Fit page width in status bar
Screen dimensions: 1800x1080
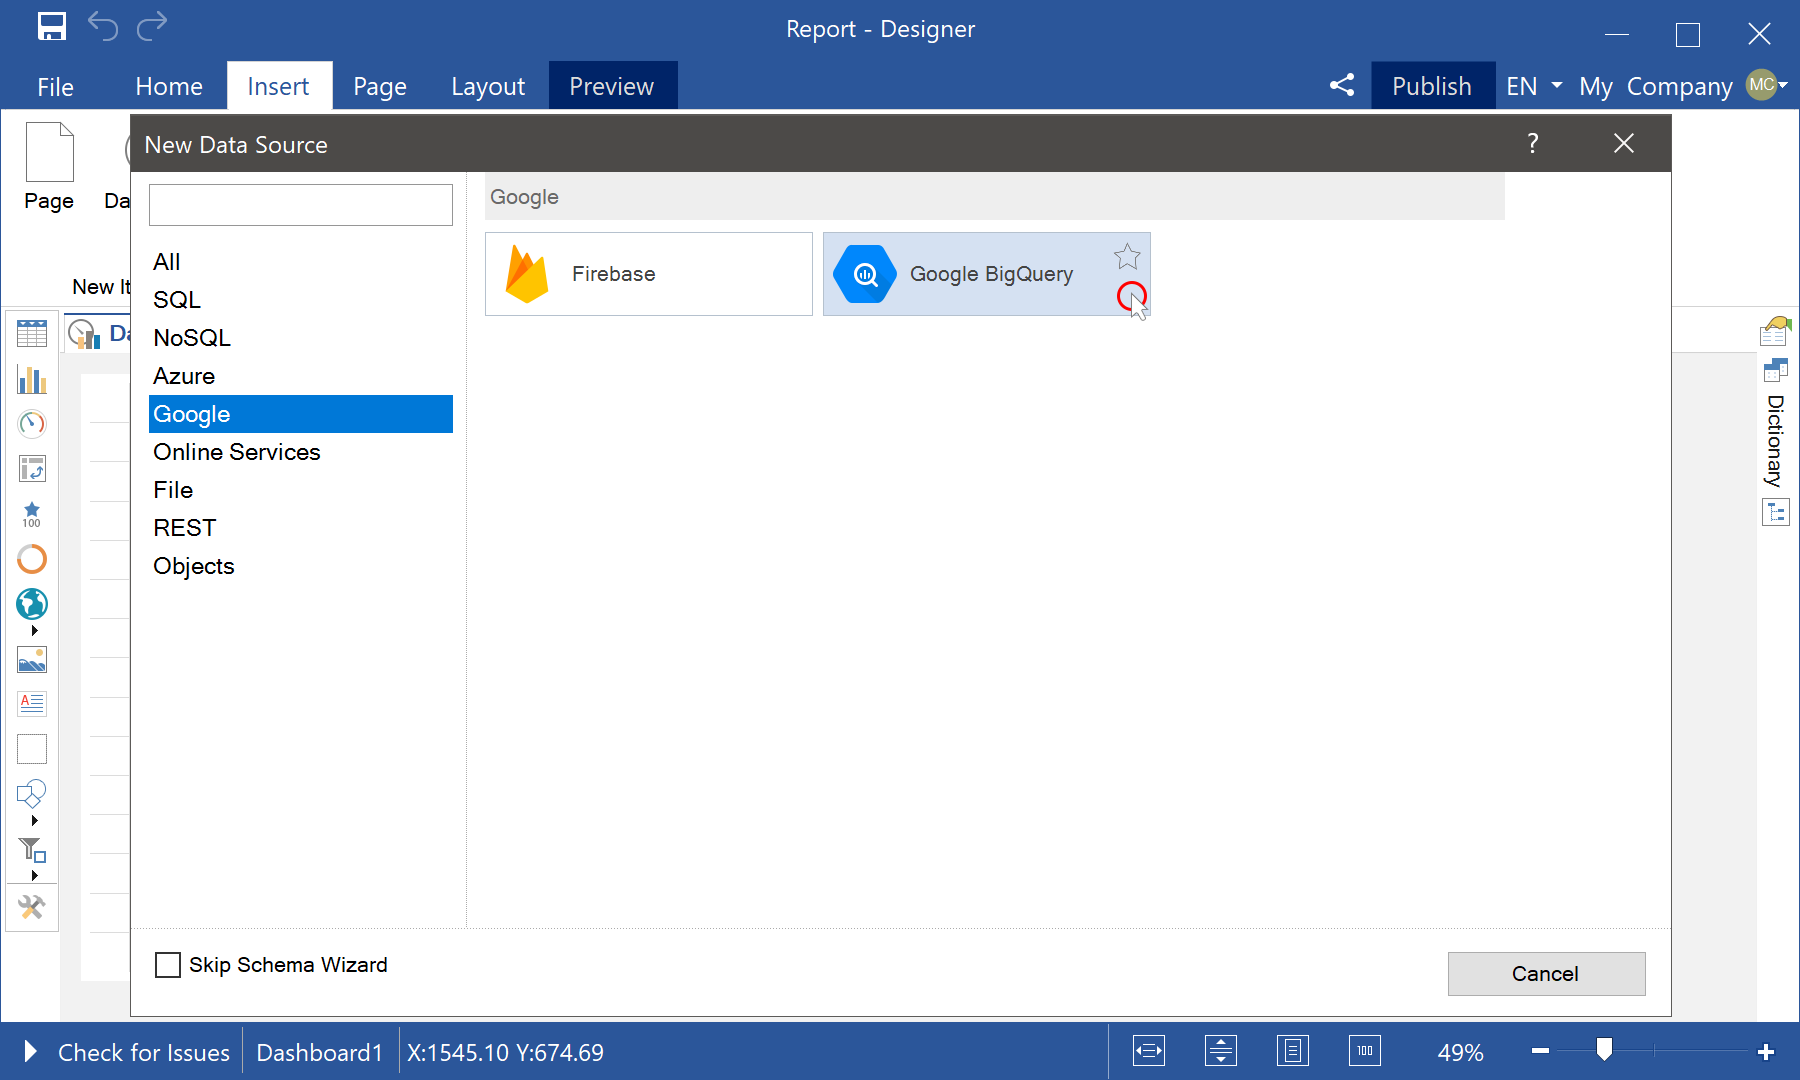click(x=1149, y=1051)
